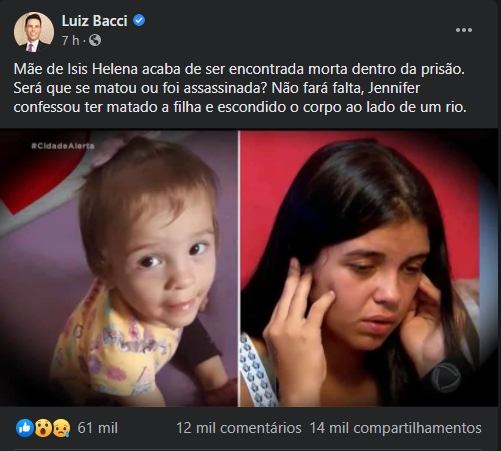Open Luiz Bacci's profile picture
Screen dimensions: 501x451
(34, 32)
